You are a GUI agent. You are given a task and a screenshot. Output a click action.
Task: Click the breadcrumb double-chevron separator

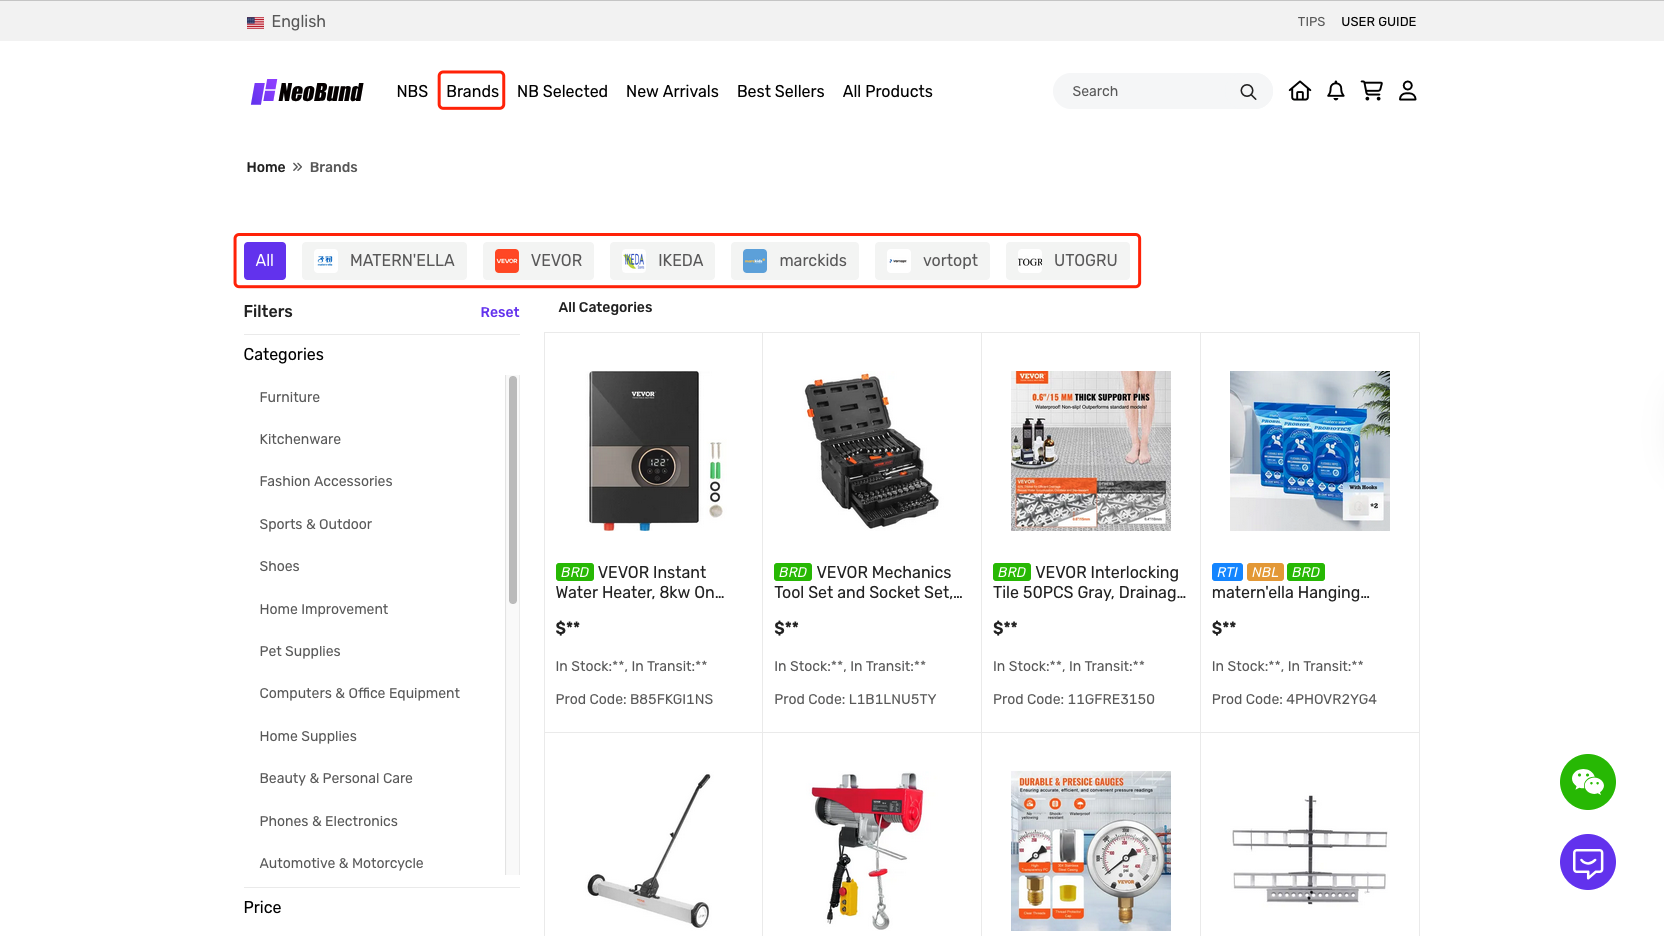point(297,167)
